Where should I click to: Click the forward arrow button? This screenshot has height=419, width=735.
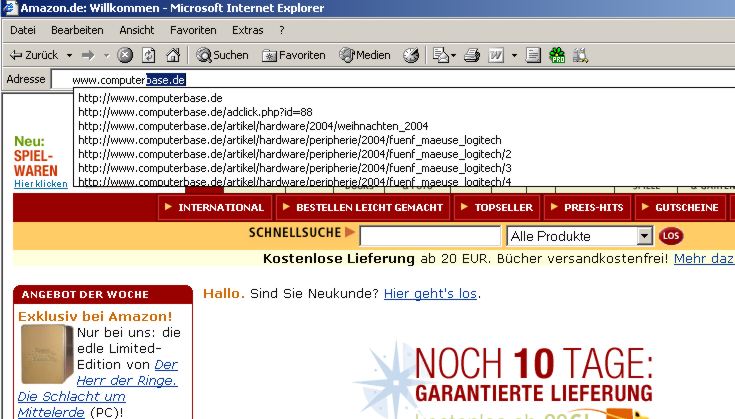click(x=88, y=55)
